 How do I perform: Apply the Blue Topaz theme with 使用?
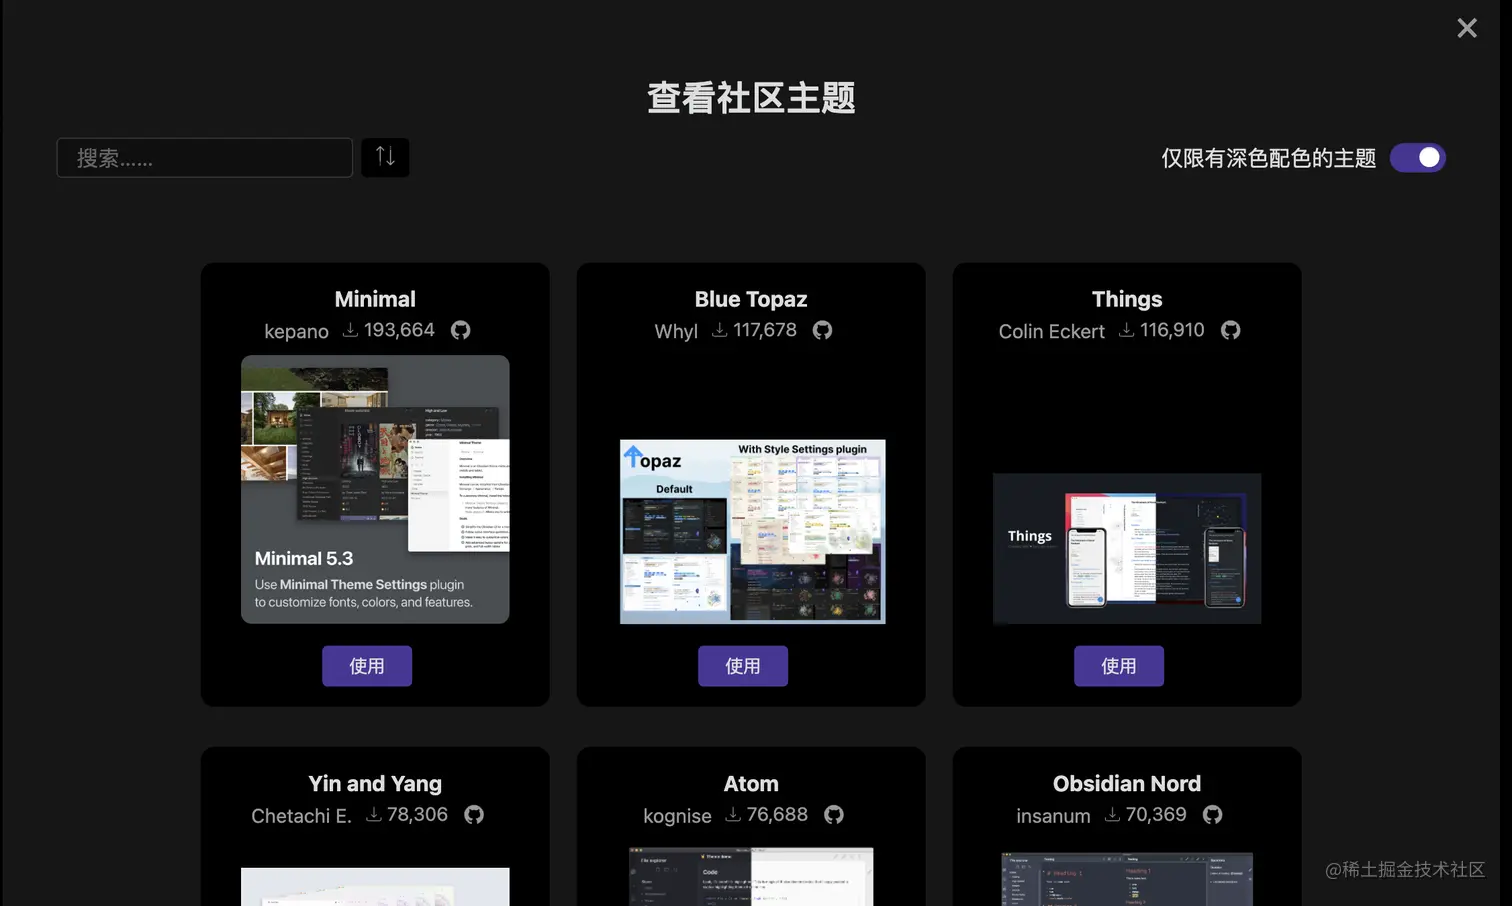[743, 666]
